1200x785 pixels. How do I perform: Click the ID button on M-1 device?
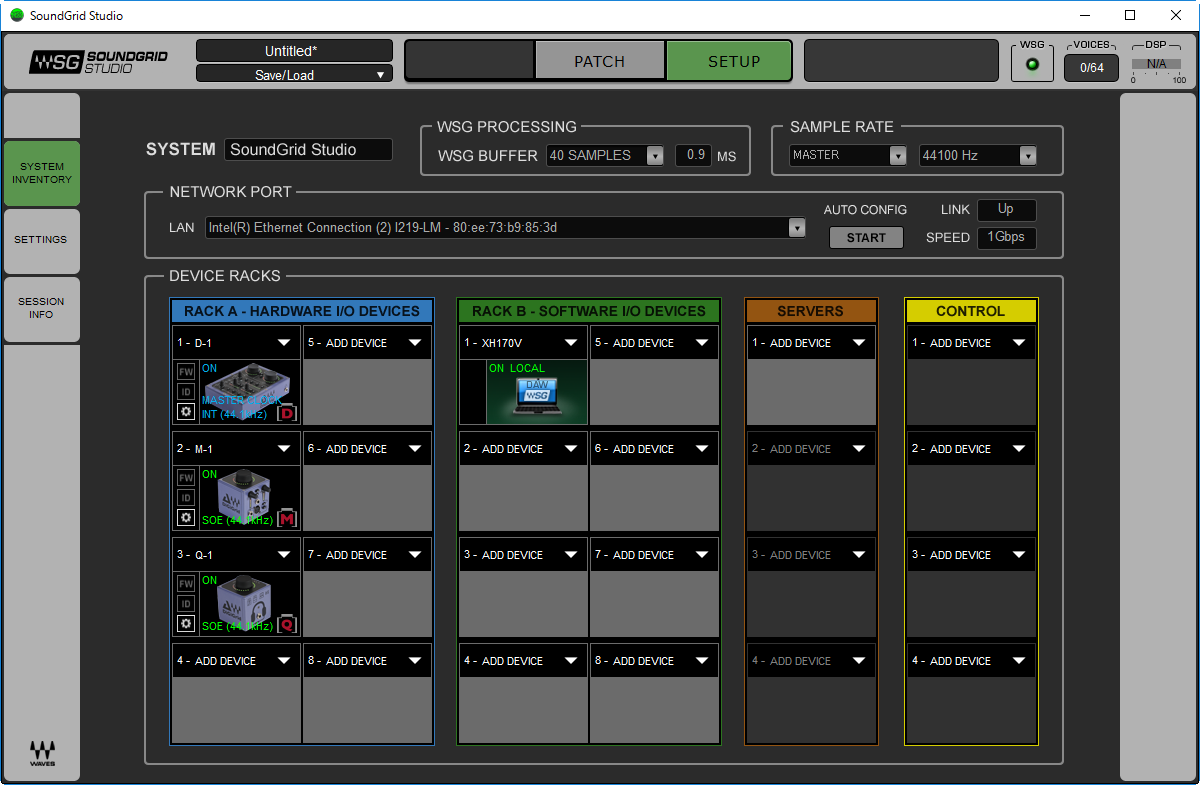185,497
